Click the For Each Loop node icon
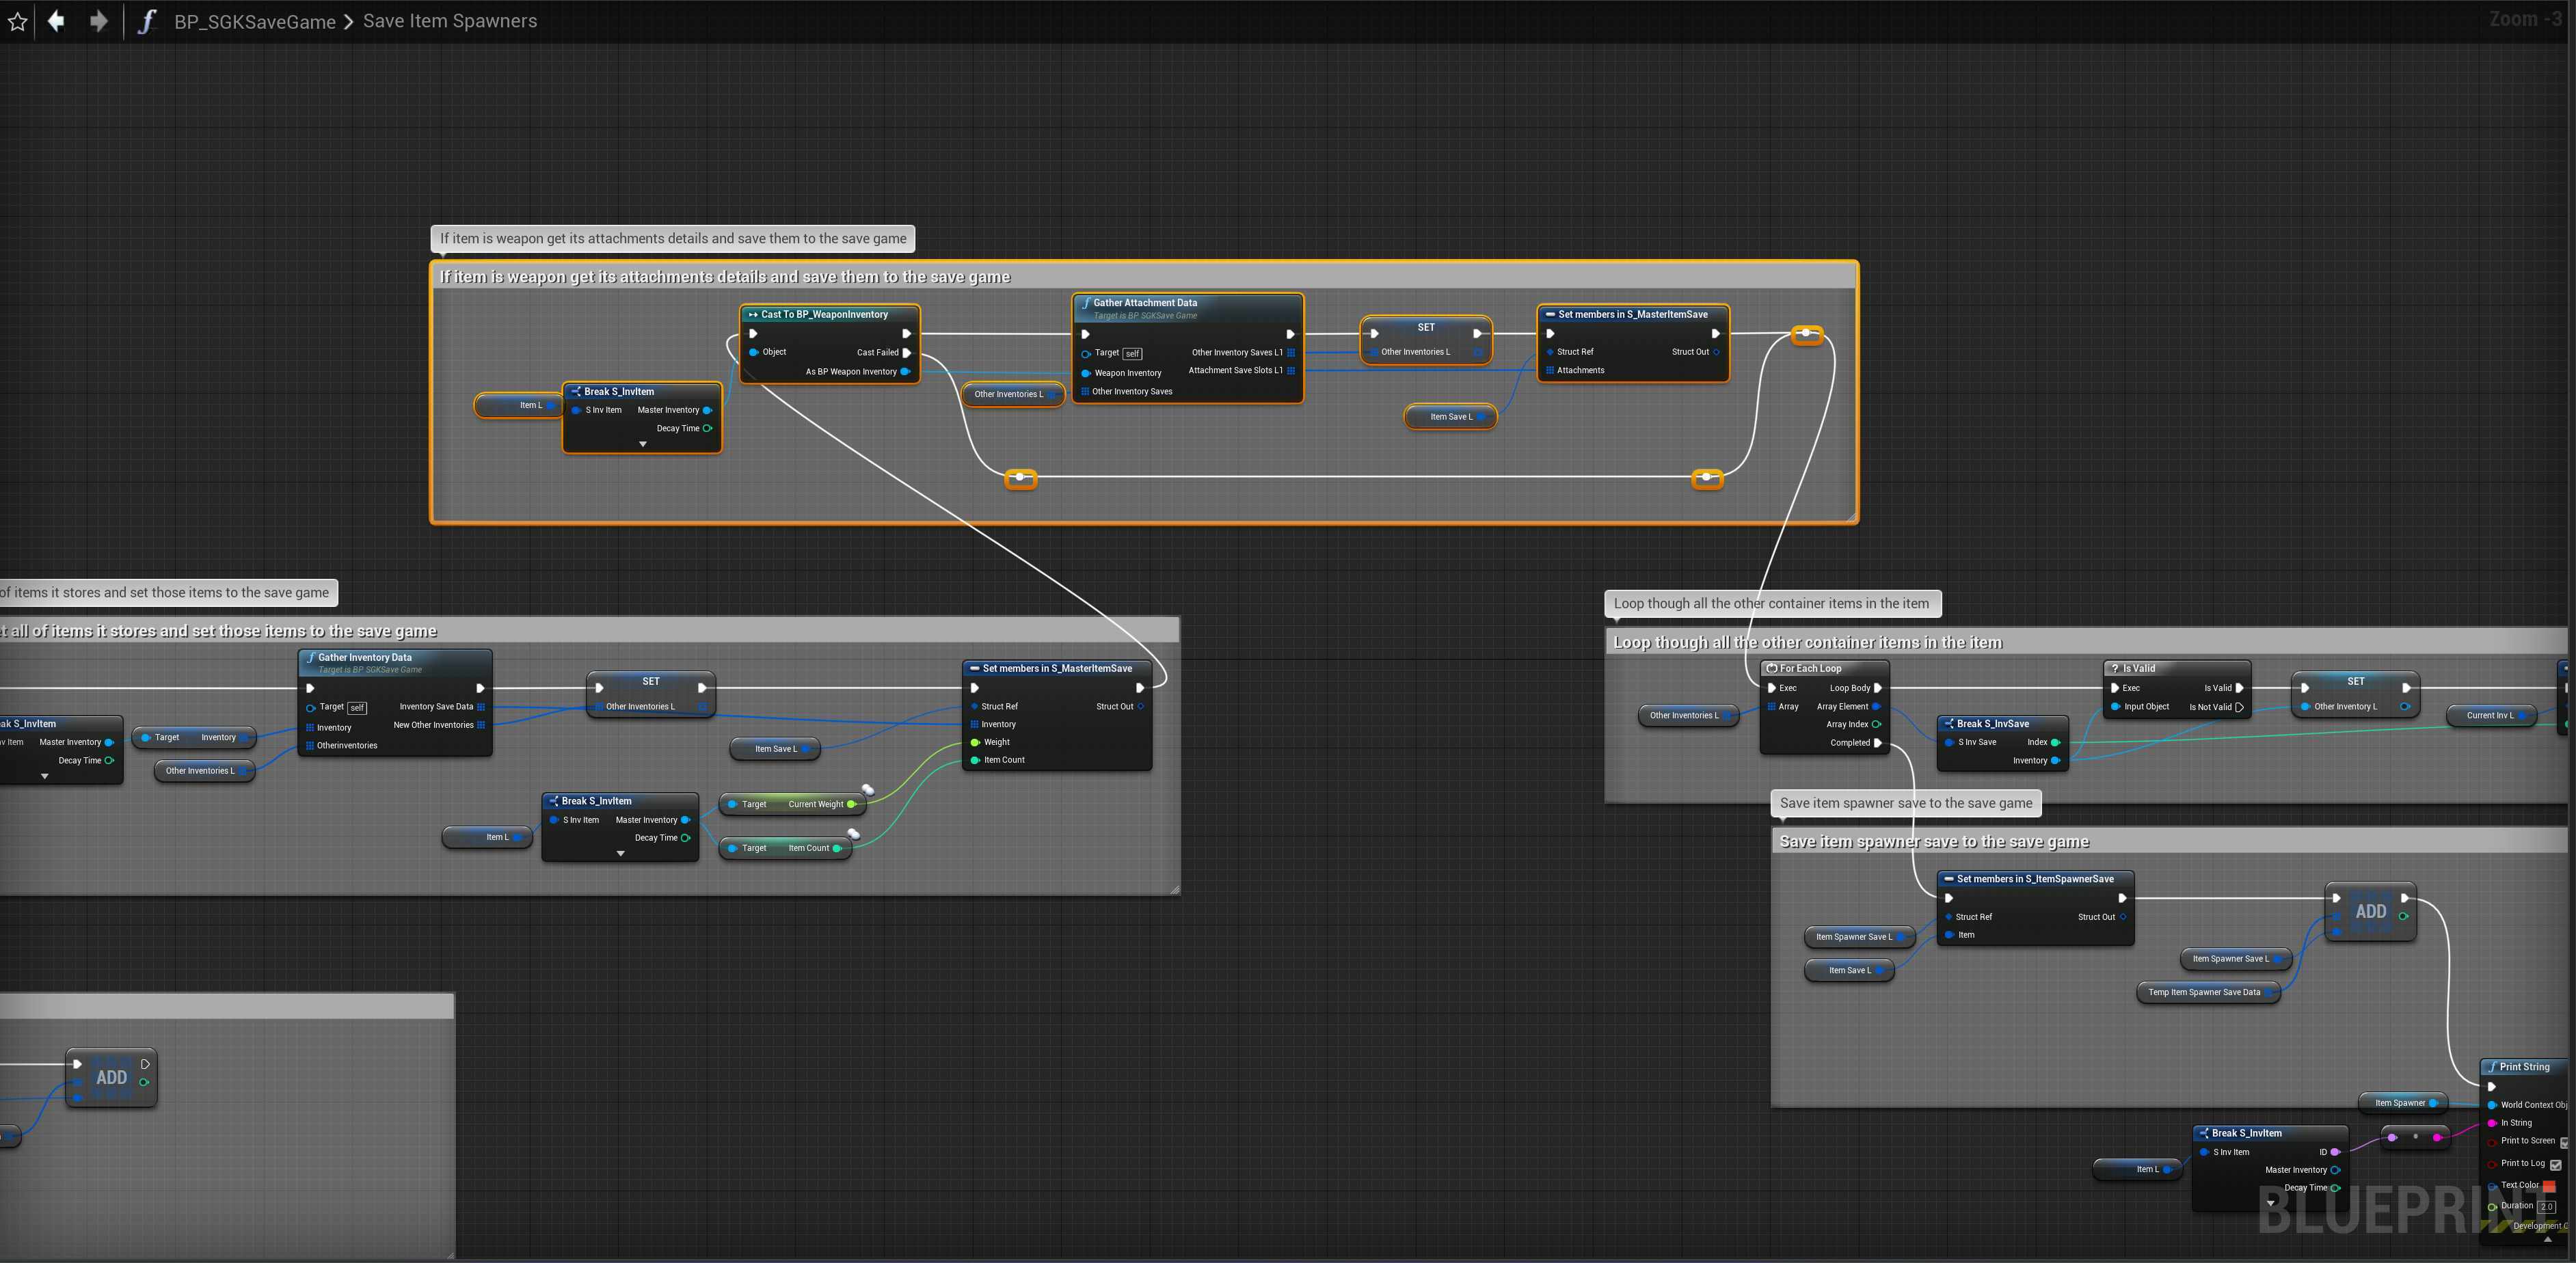 coord(1772,668)
